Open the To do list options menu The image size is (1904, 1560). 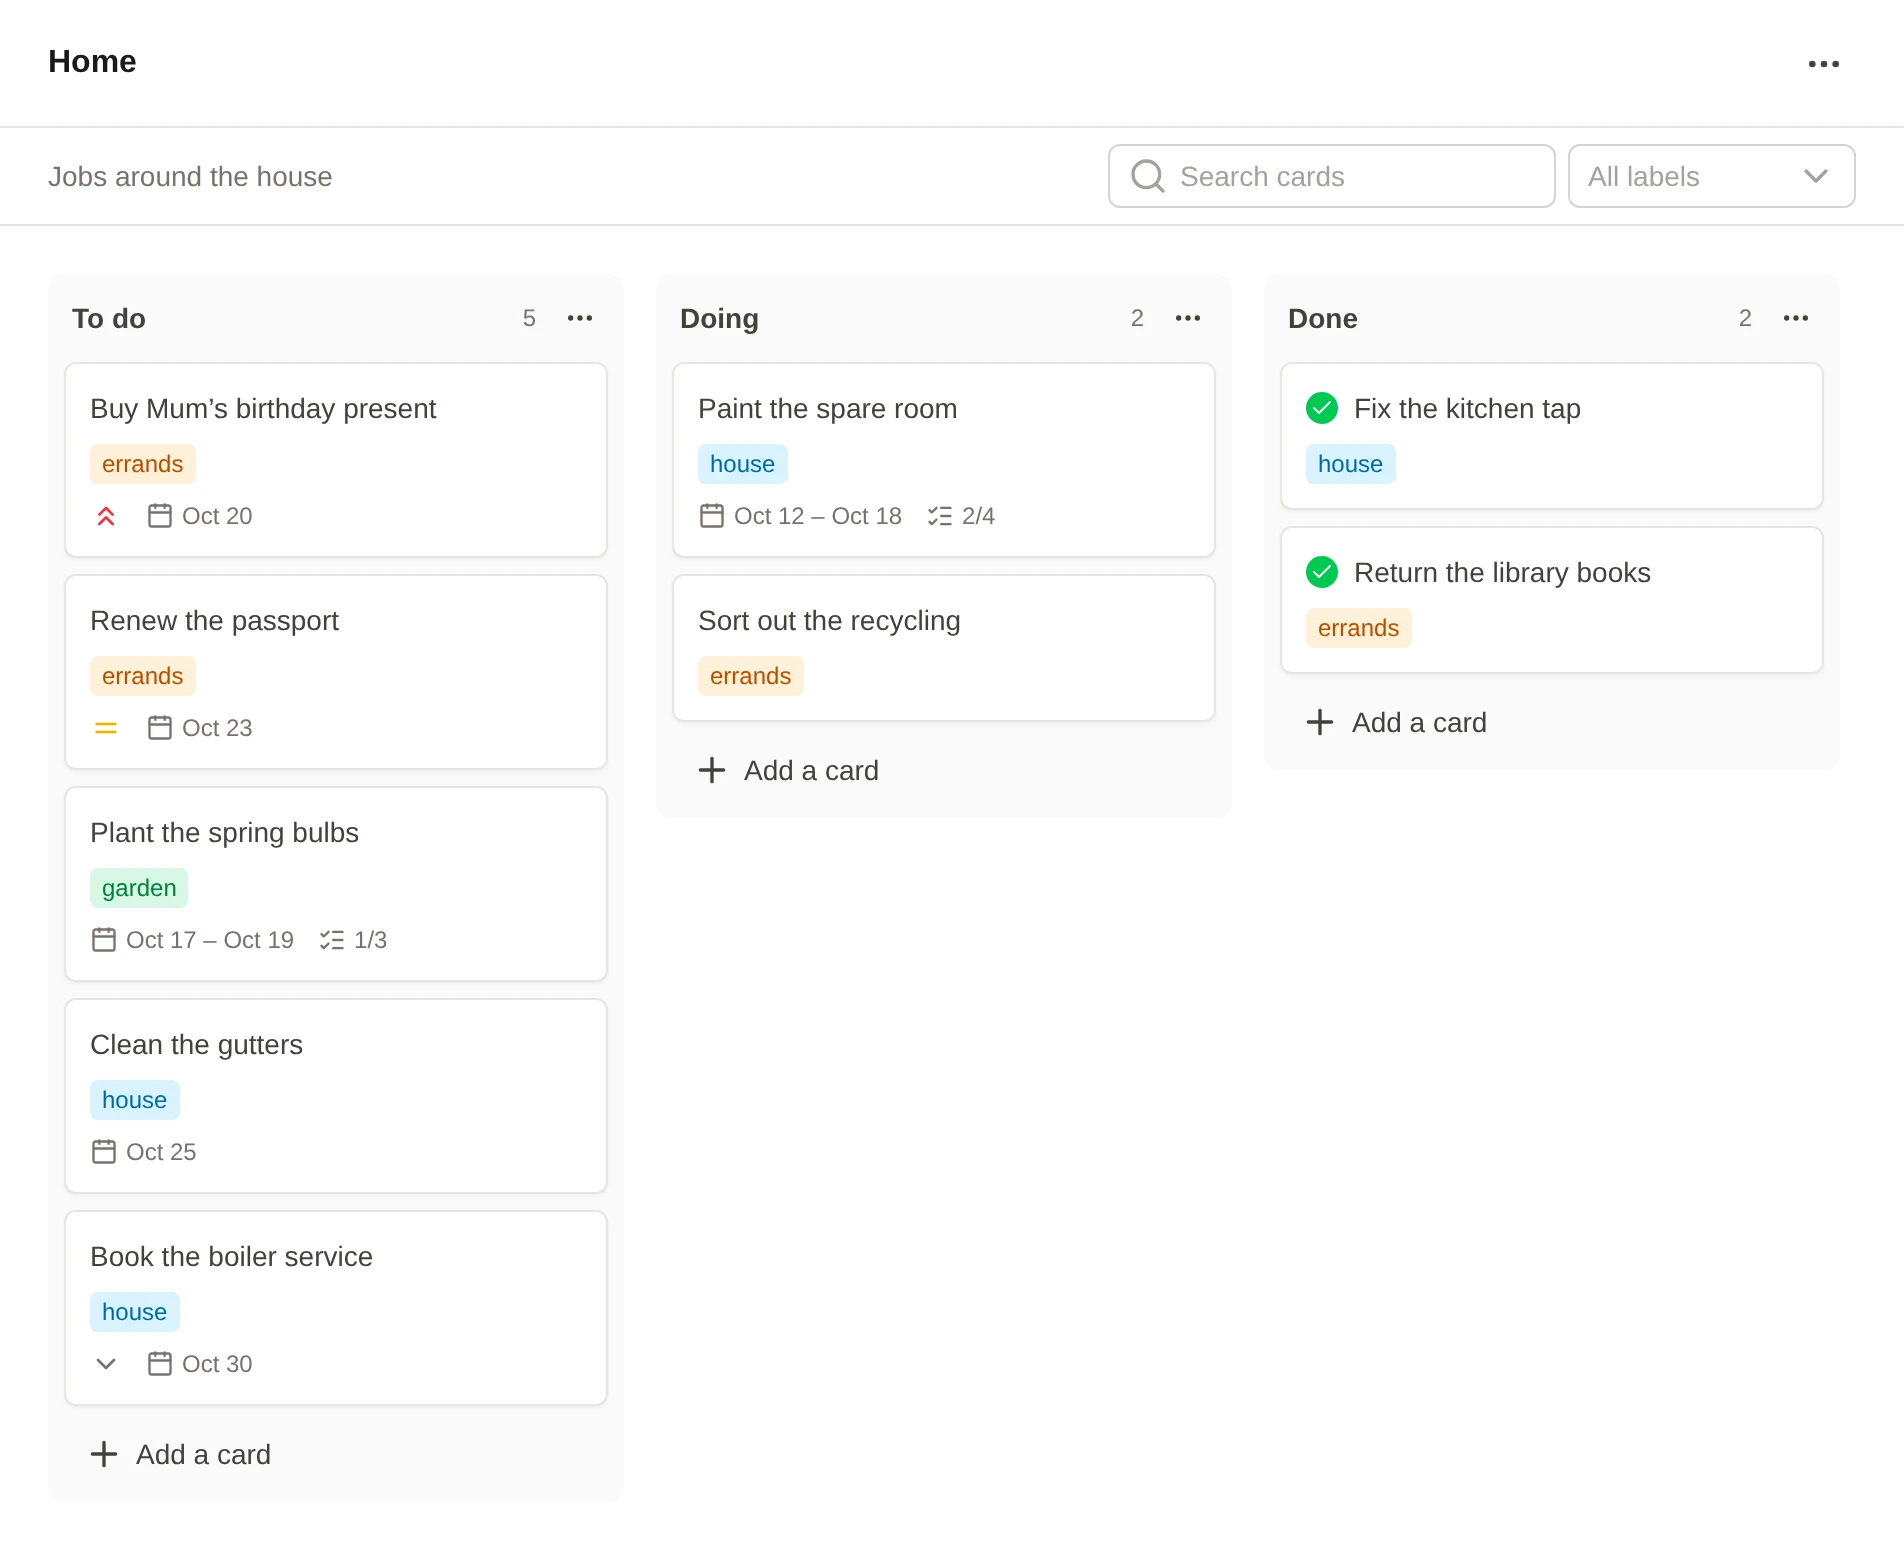[580, 318]
